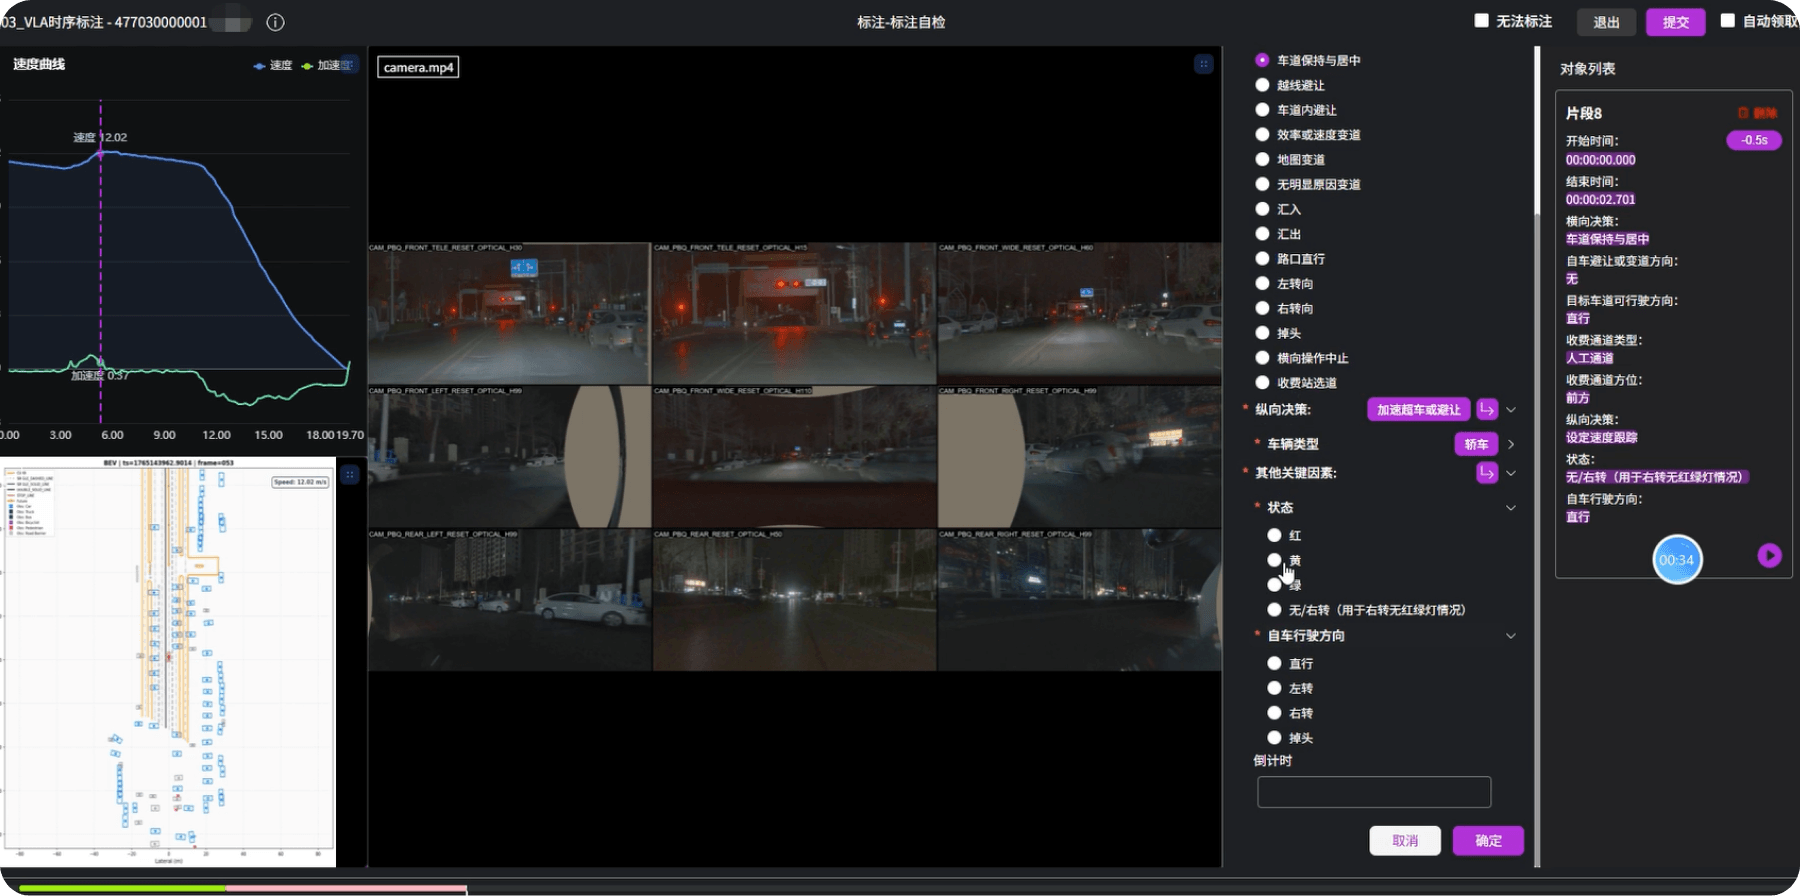Click purple arrow icon beside 其他关键因素
Image resolution: width=1800 pixels, height=896 pixels.
tap(1487, 473)
